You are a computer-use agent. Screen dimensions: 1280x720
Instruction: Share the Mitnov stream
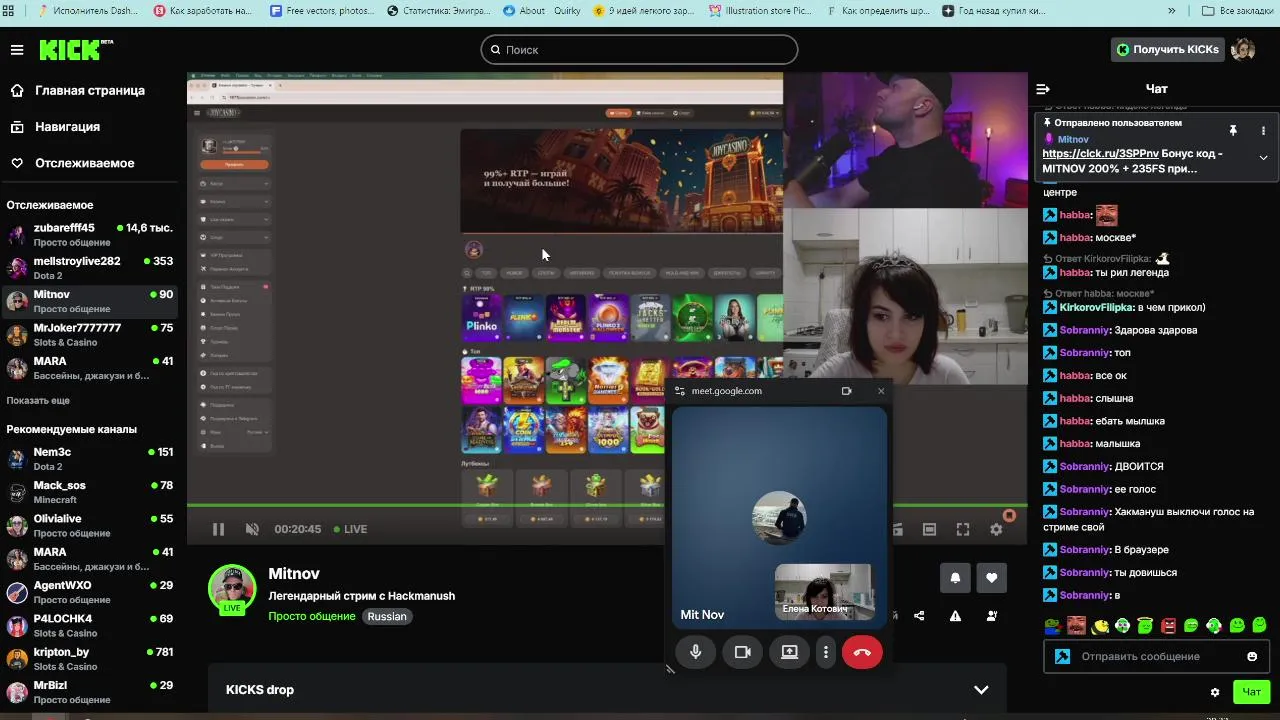[919, 616]
